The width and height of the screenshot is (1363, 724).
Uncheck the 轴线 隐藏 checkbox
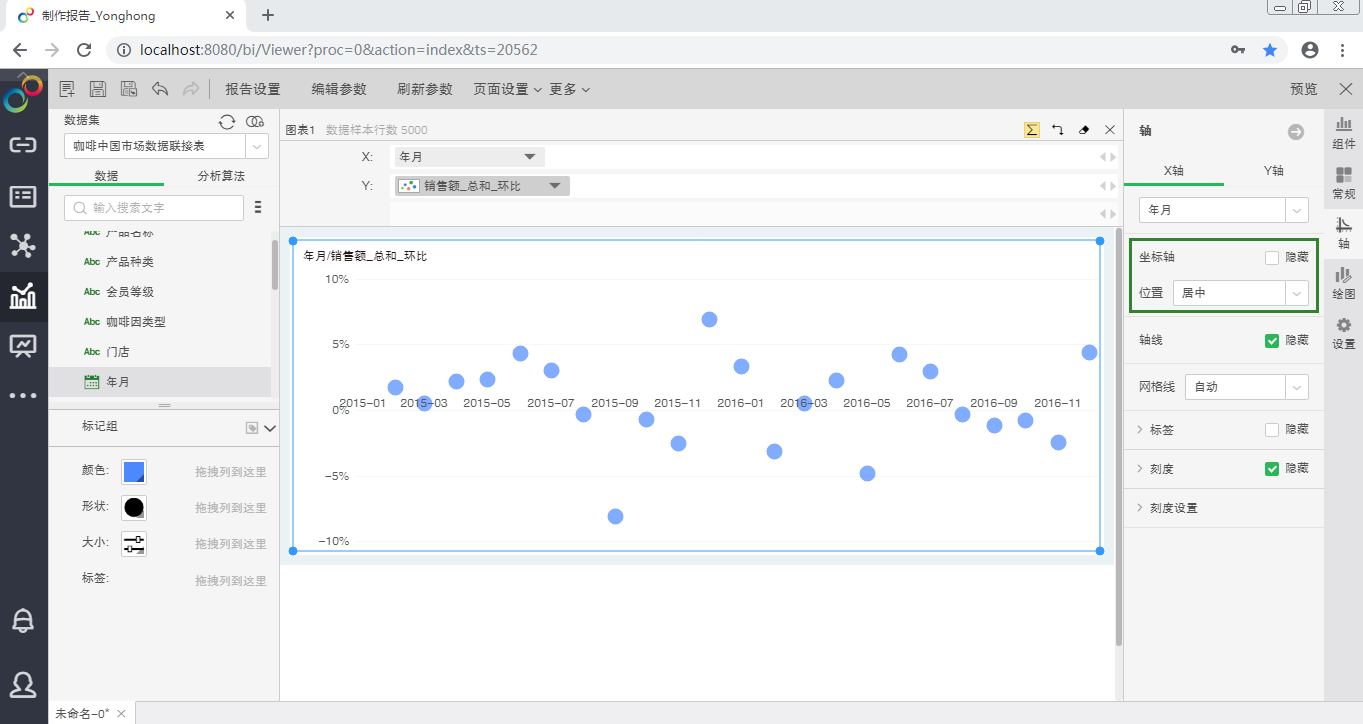point(1272,341)
